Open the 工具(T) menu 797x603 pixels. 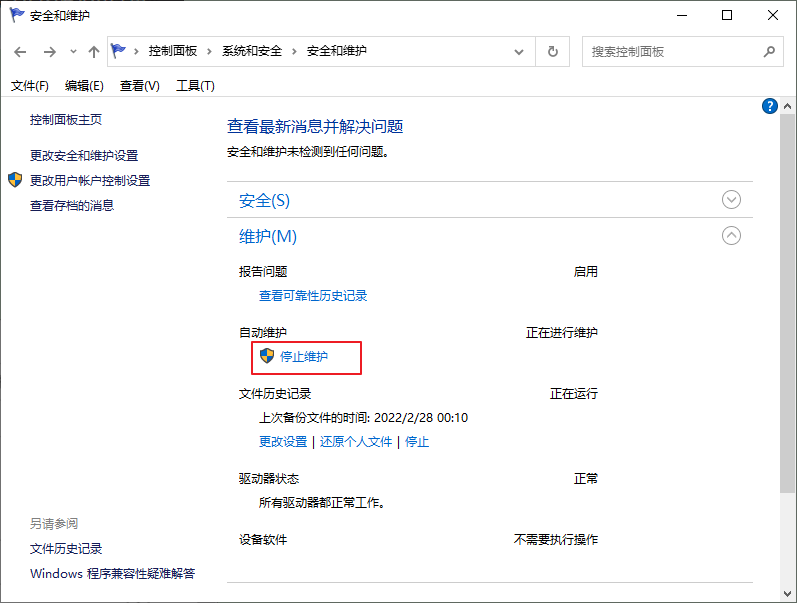click(195, 86)
